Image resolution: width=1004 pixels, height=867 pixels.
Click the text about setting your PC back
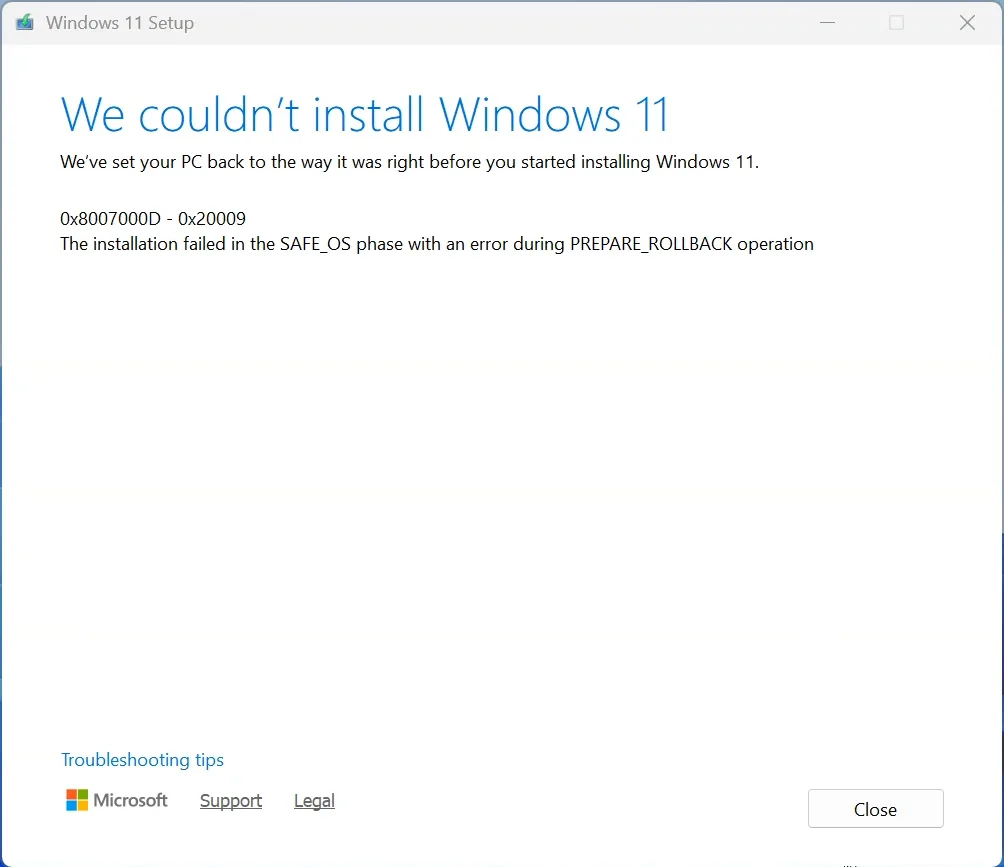pos(409,162)
